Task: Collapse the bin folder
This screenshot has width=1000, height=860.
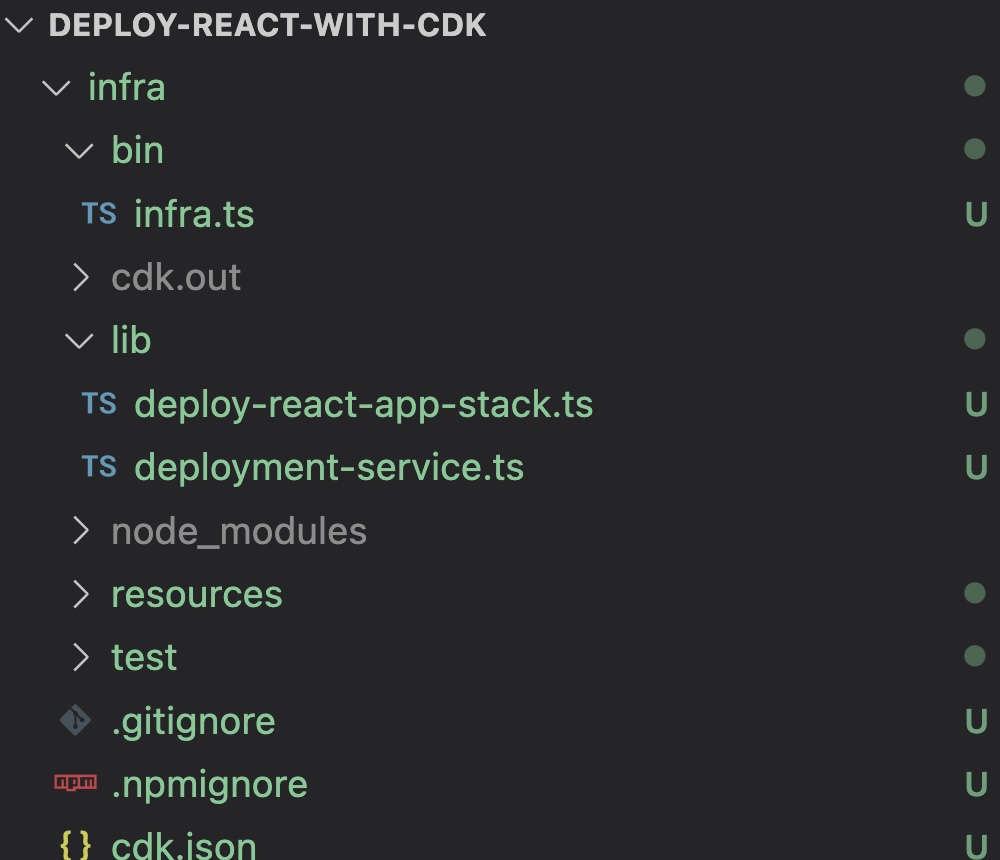Action: click(x=76, y=150)
